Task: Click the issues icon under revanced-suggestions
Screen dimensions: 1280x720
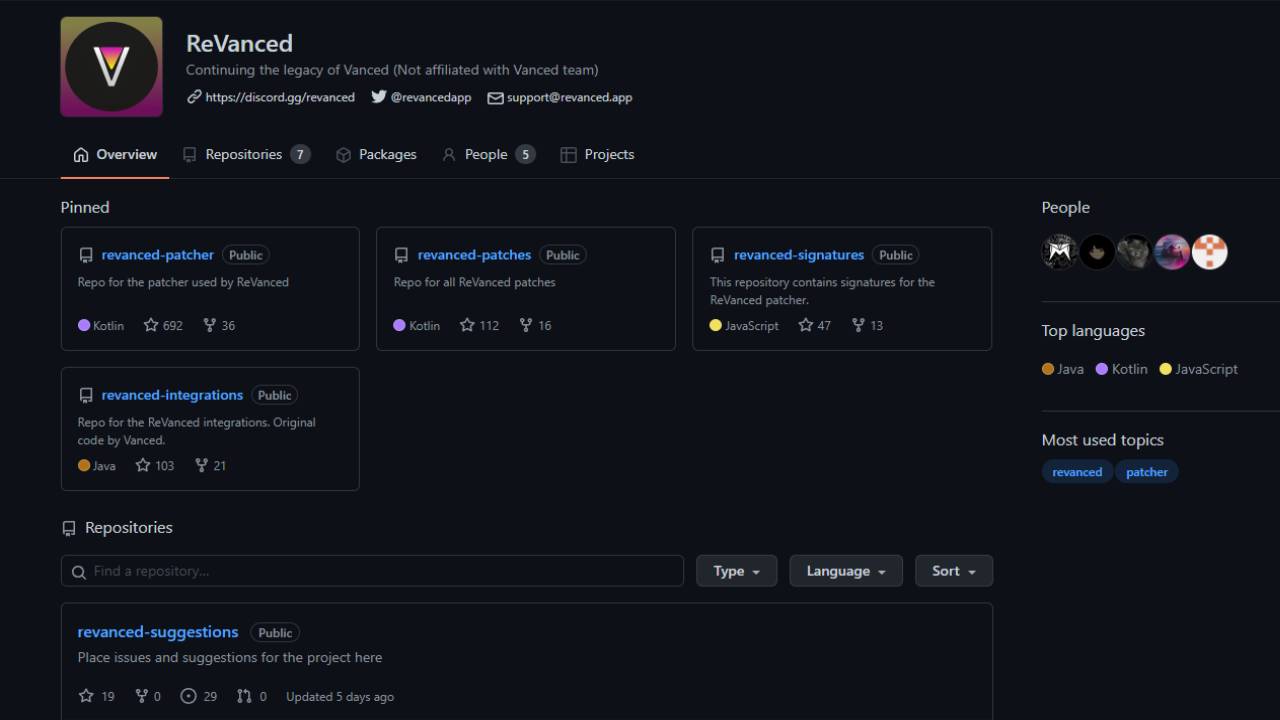Action: coord(188,696)
